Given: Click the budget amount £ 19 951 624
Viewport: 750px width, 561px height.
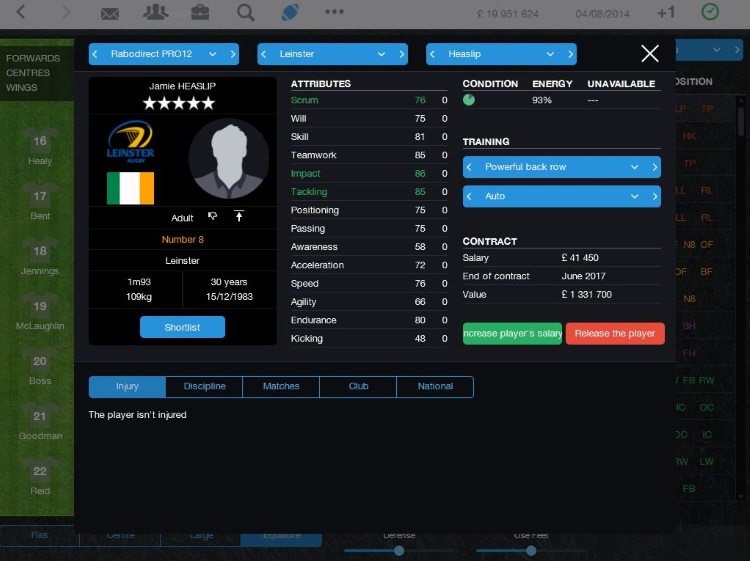Looking at the screenshot, I should (508, 14).
